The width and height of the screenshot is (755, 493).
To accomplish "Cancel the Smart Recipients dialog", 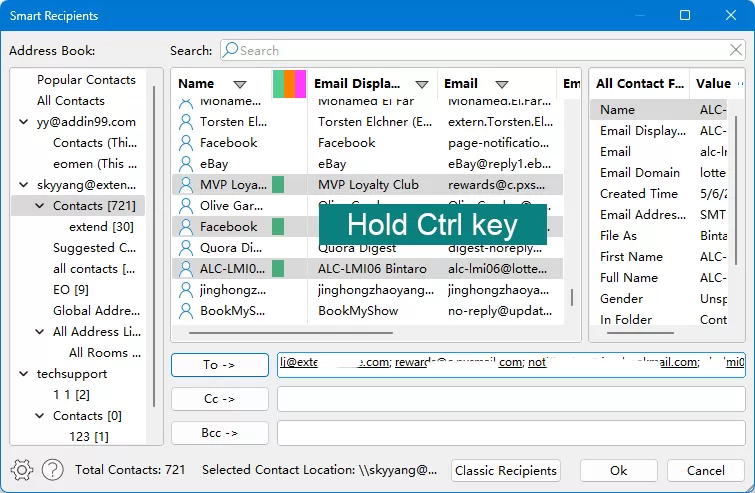I will pos(705,470).
